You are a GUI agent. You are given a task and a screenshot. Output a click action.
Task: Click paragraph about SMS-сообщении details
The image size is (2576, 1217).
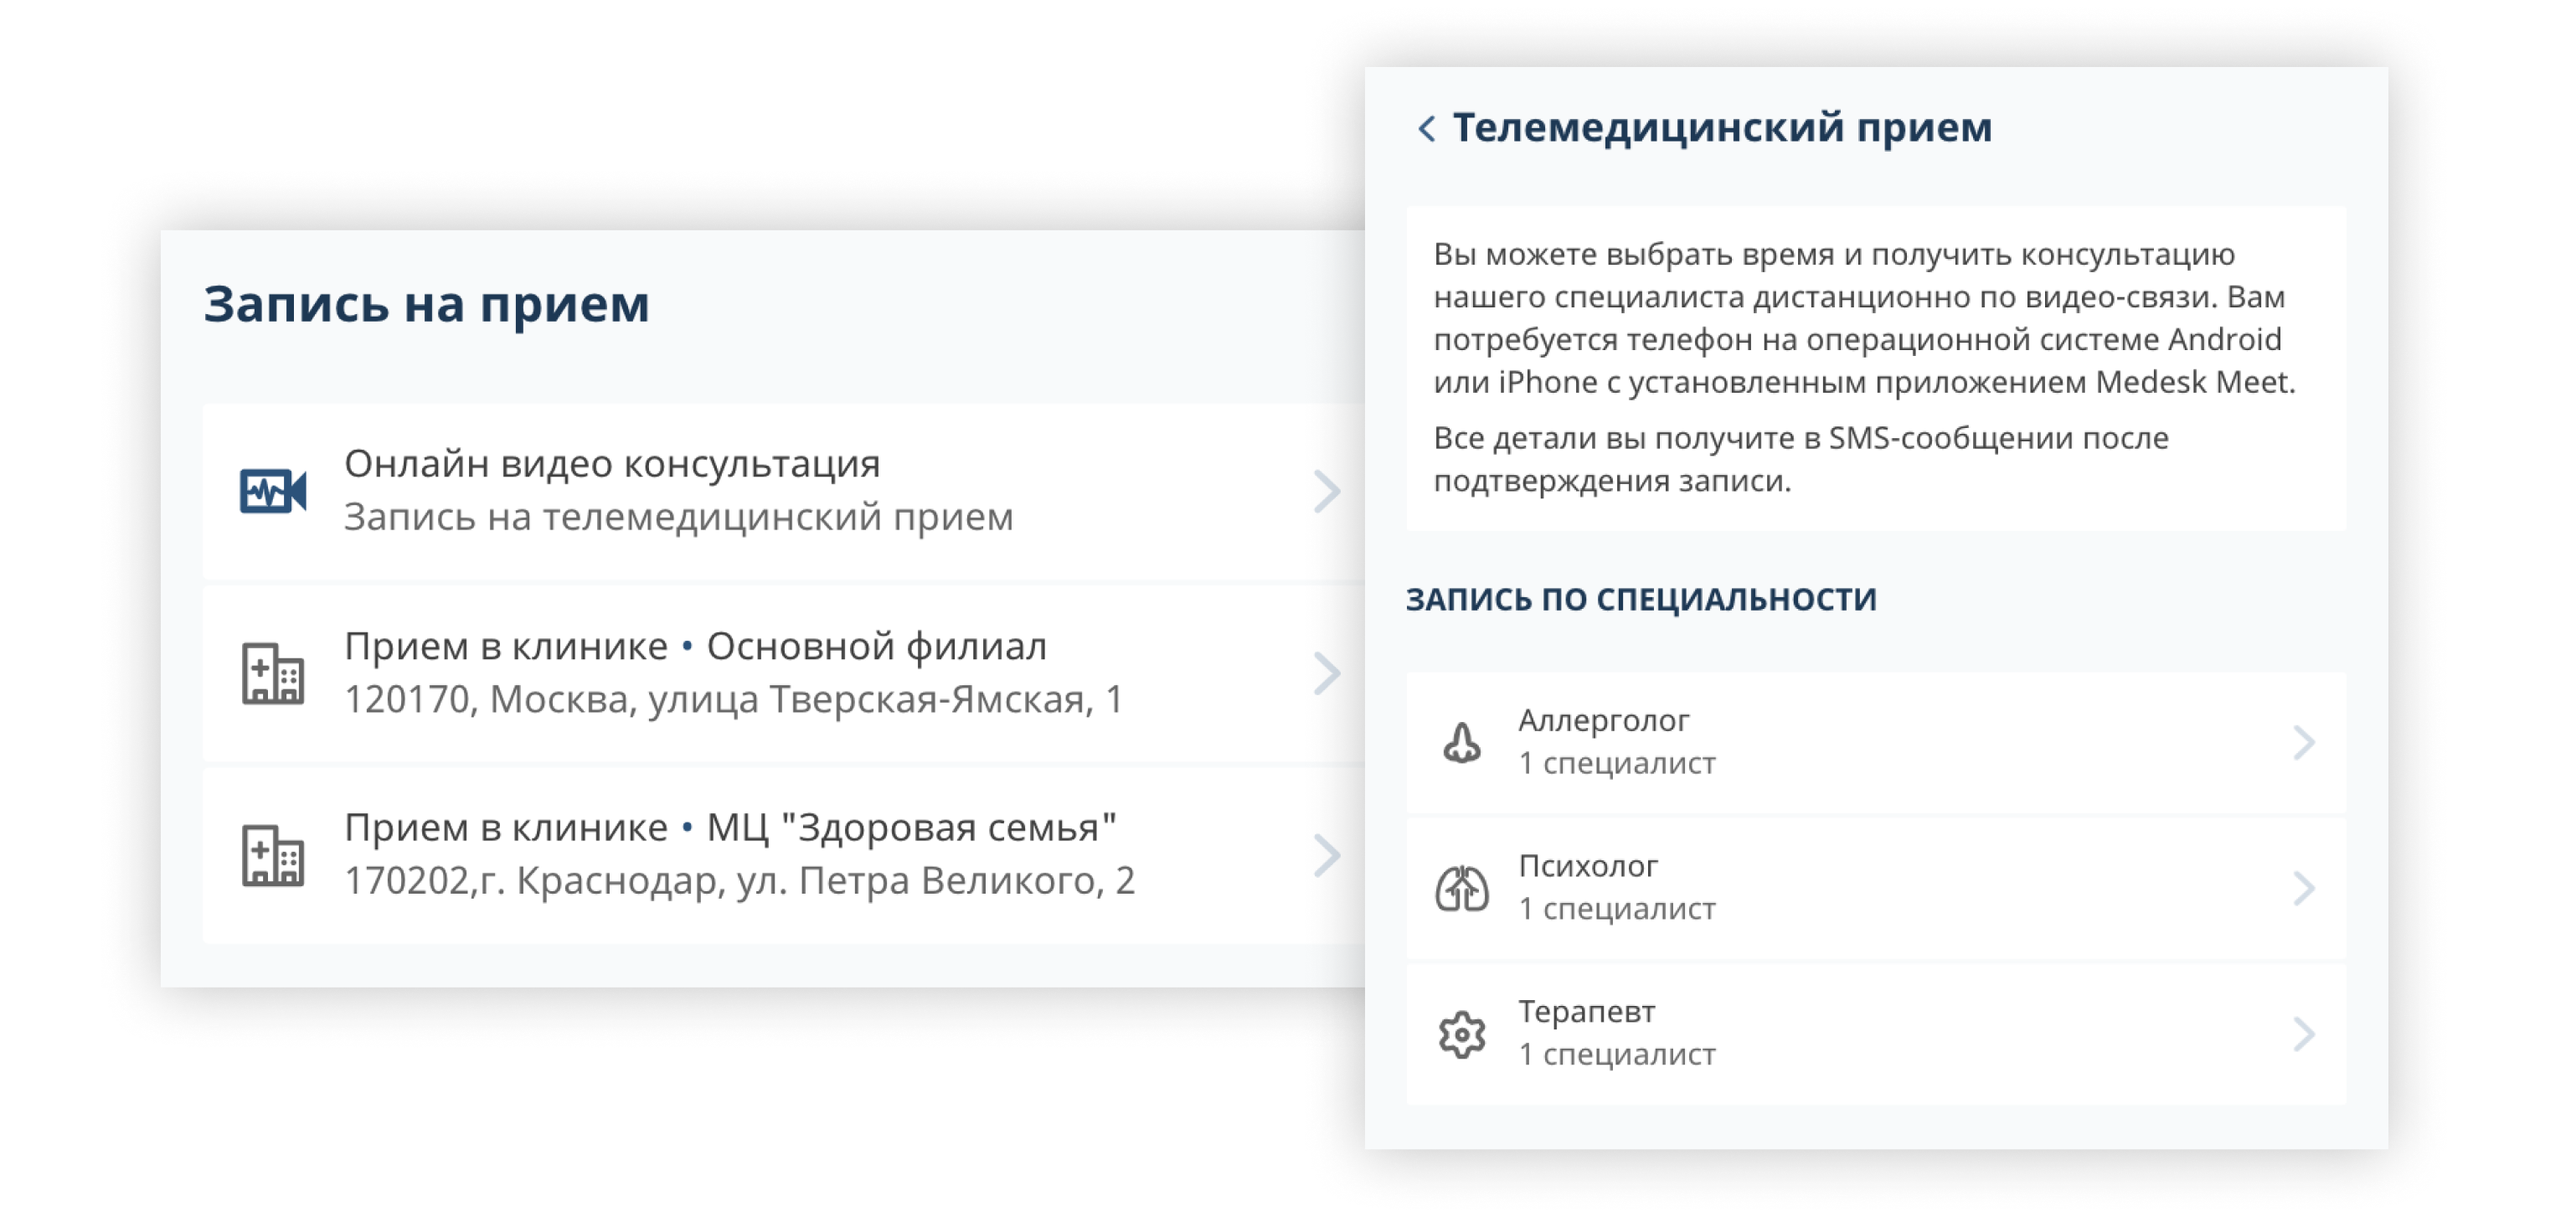(1801, 459)
